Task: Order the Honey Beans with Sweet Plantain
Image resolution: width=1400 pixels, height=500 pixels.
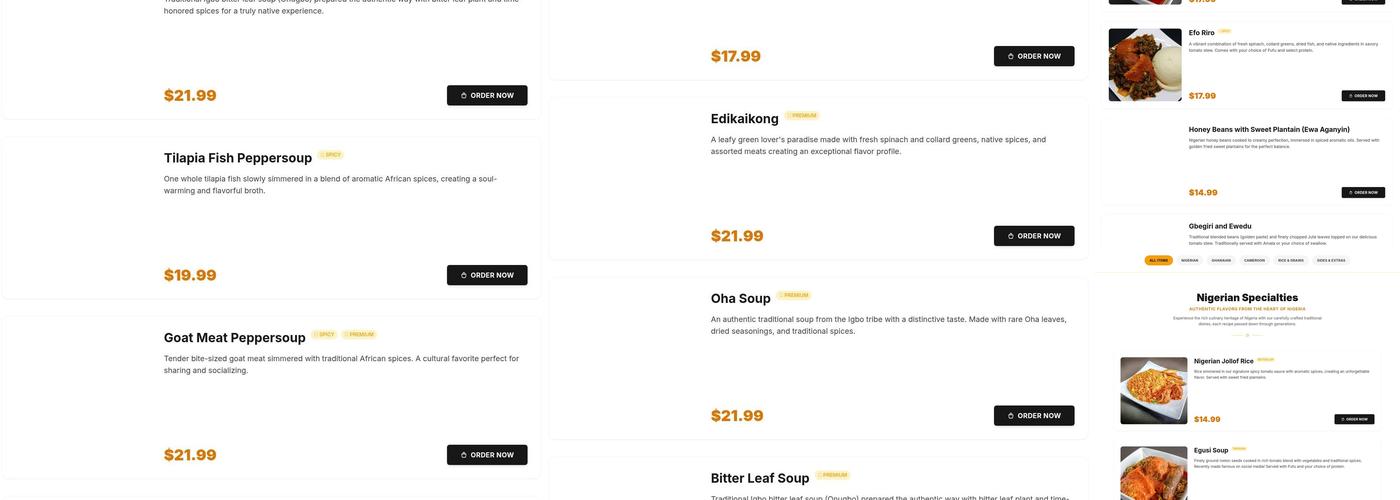Action: [x=1363, y=192]
